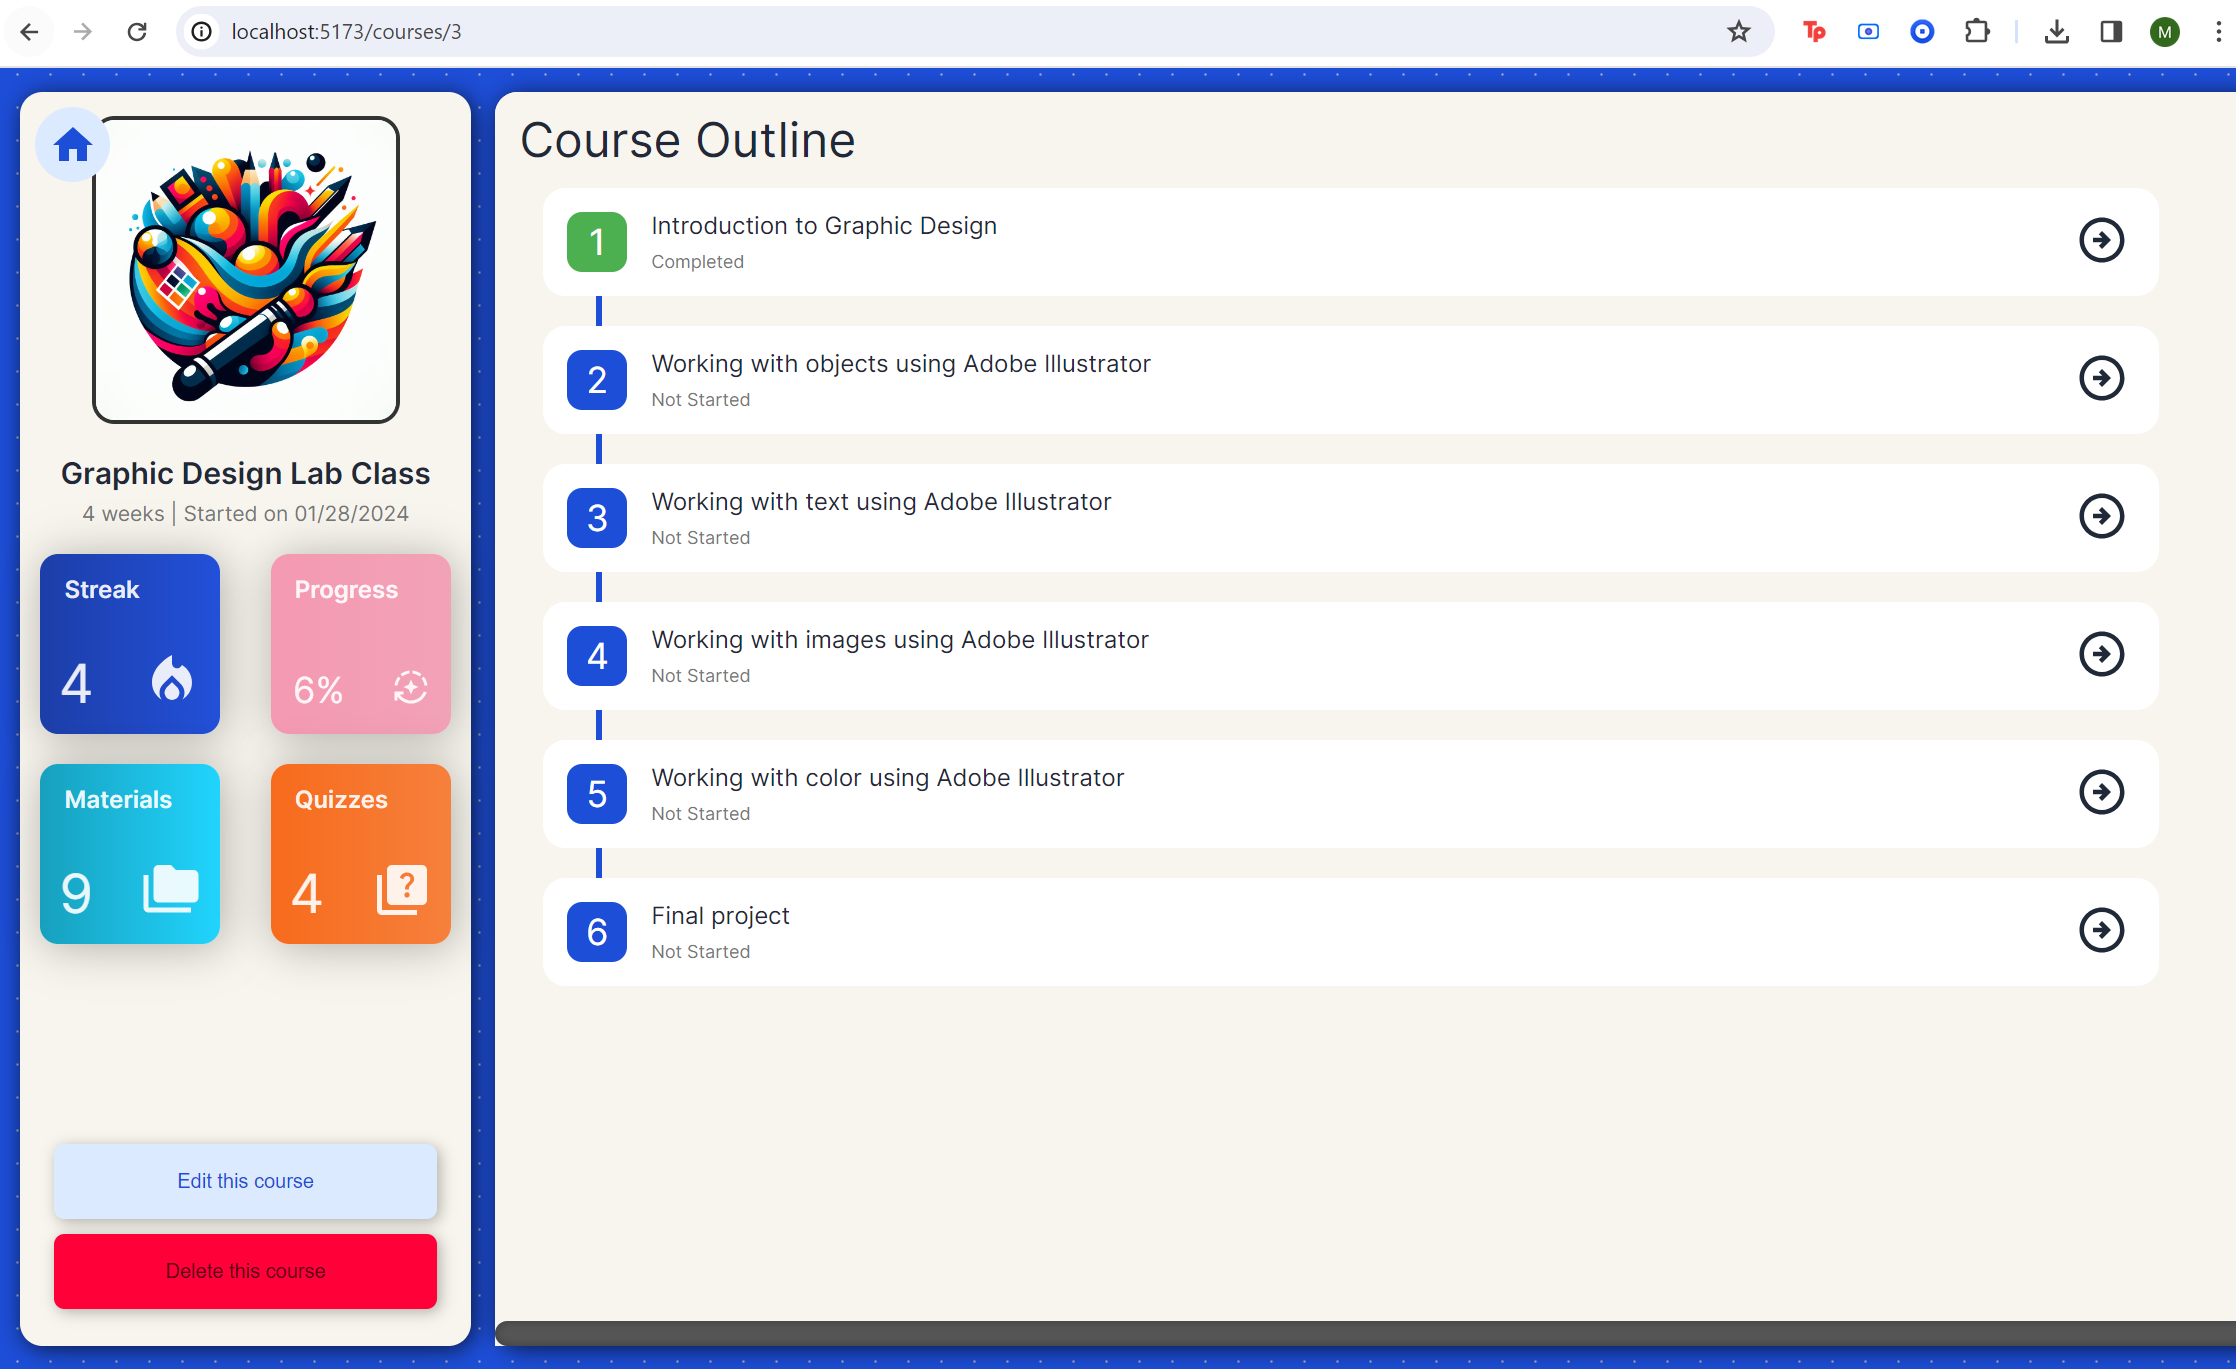
Task: Click the Progress circular icon
Action: point(410,687)
